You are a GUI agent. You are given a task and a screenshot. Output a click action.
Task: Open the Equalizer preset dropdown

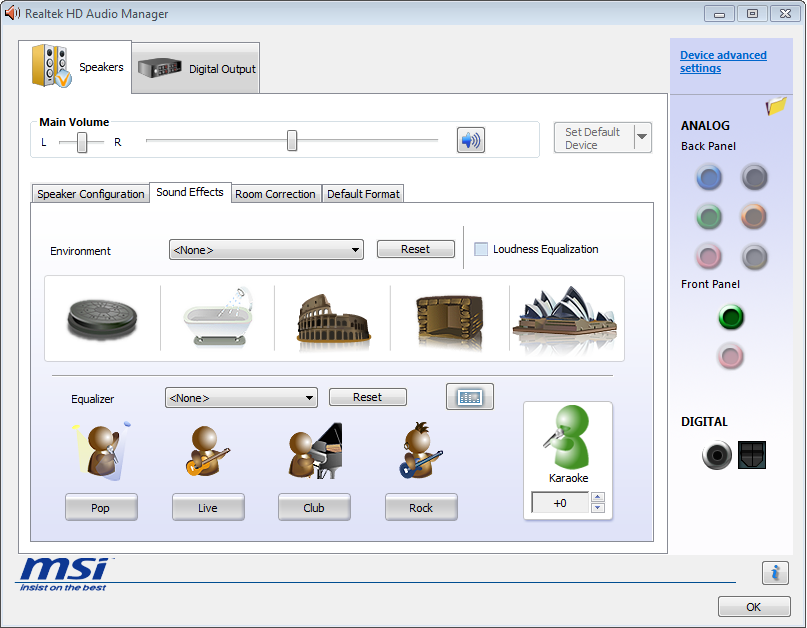click(241, 397)
